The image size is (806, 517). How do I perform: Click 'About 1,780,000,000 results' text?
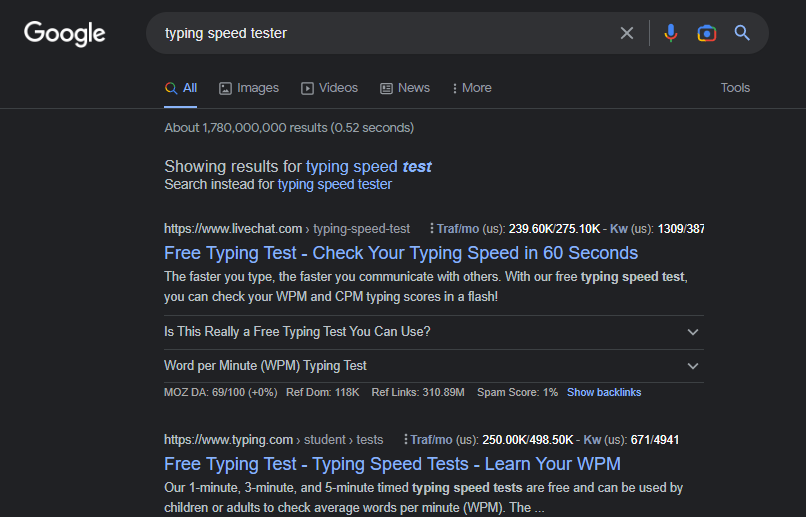[x=289, y=127]
